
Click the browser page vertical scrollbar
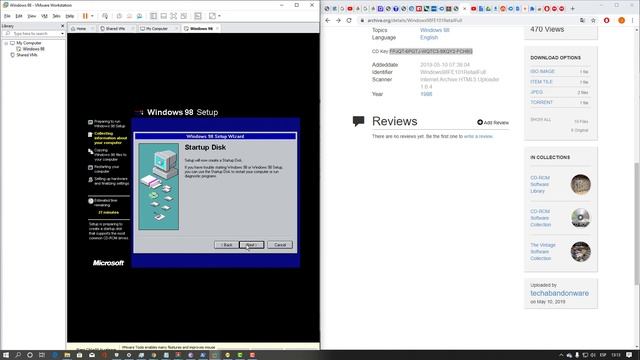coord(637,224)
